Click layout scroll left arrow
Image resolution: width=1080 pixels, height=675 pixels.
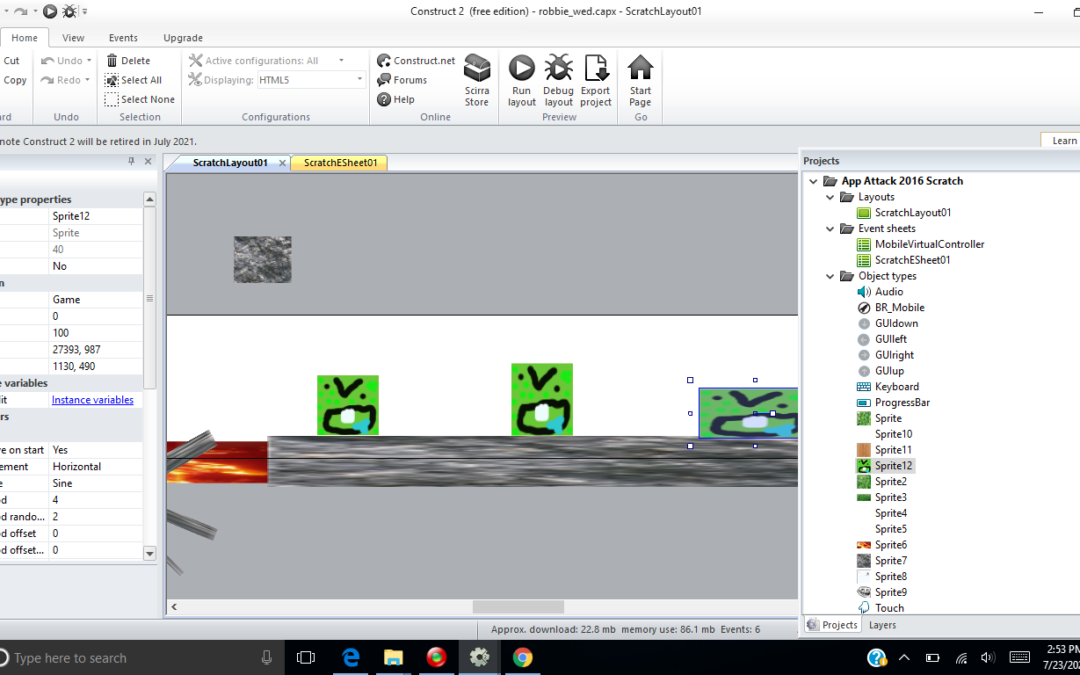point(174,607)
